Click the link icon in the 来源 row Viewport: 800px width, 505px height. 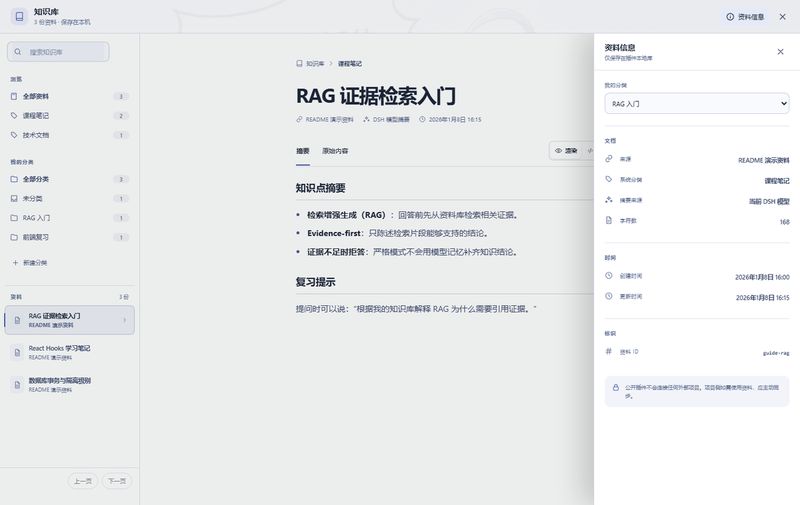click(609, 159)
